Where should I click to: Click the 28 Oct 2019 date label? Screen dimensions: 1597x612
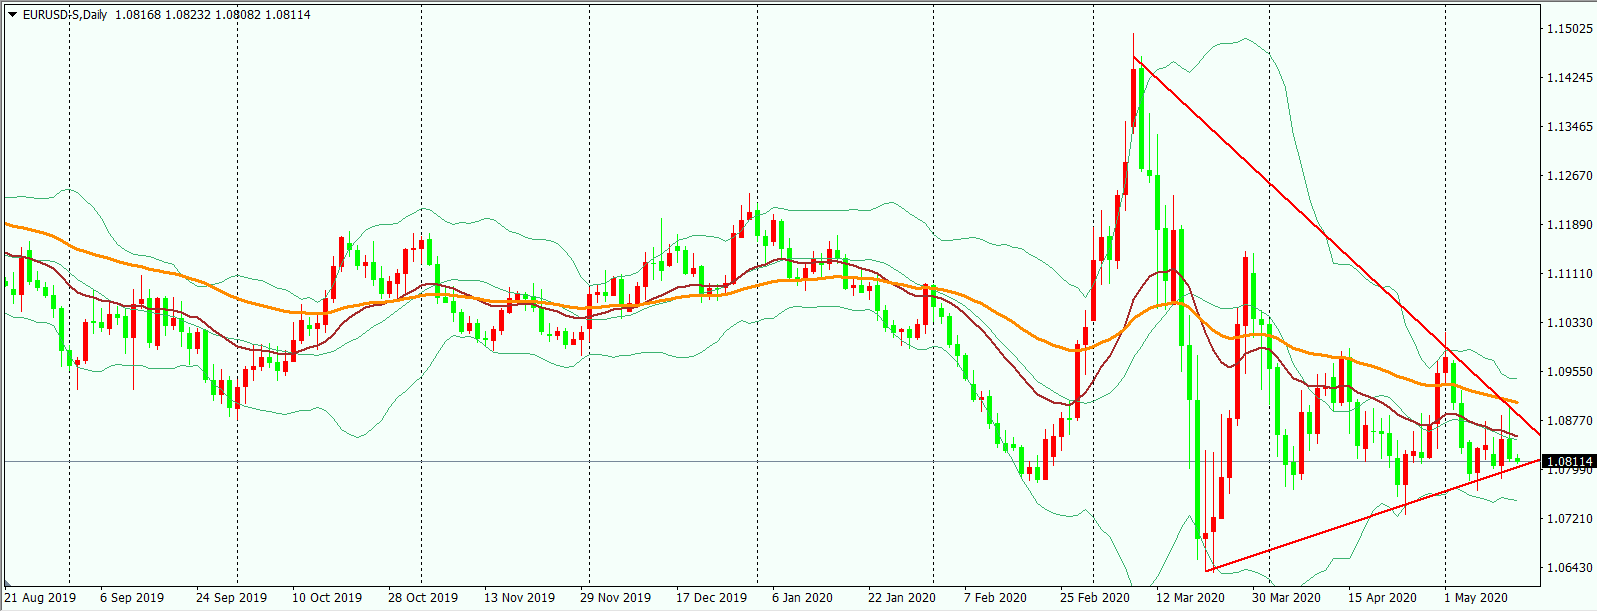(423, 598)
